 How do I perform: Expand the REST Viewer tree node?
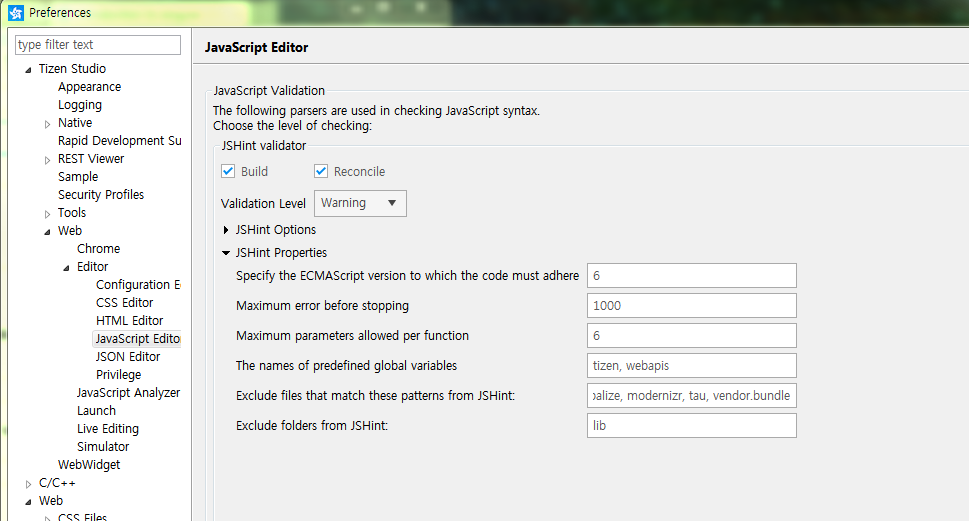47,160
